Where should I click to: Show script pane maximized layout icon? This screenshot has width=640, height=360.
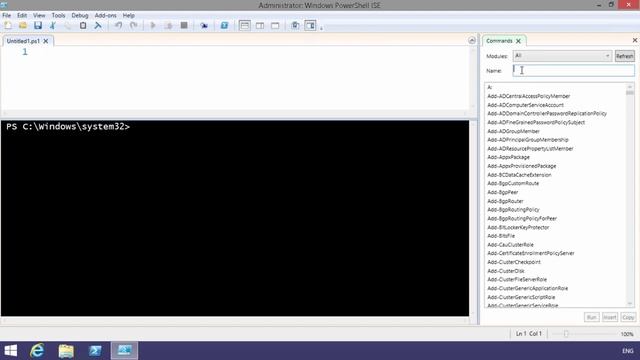[x=275, y=26]
